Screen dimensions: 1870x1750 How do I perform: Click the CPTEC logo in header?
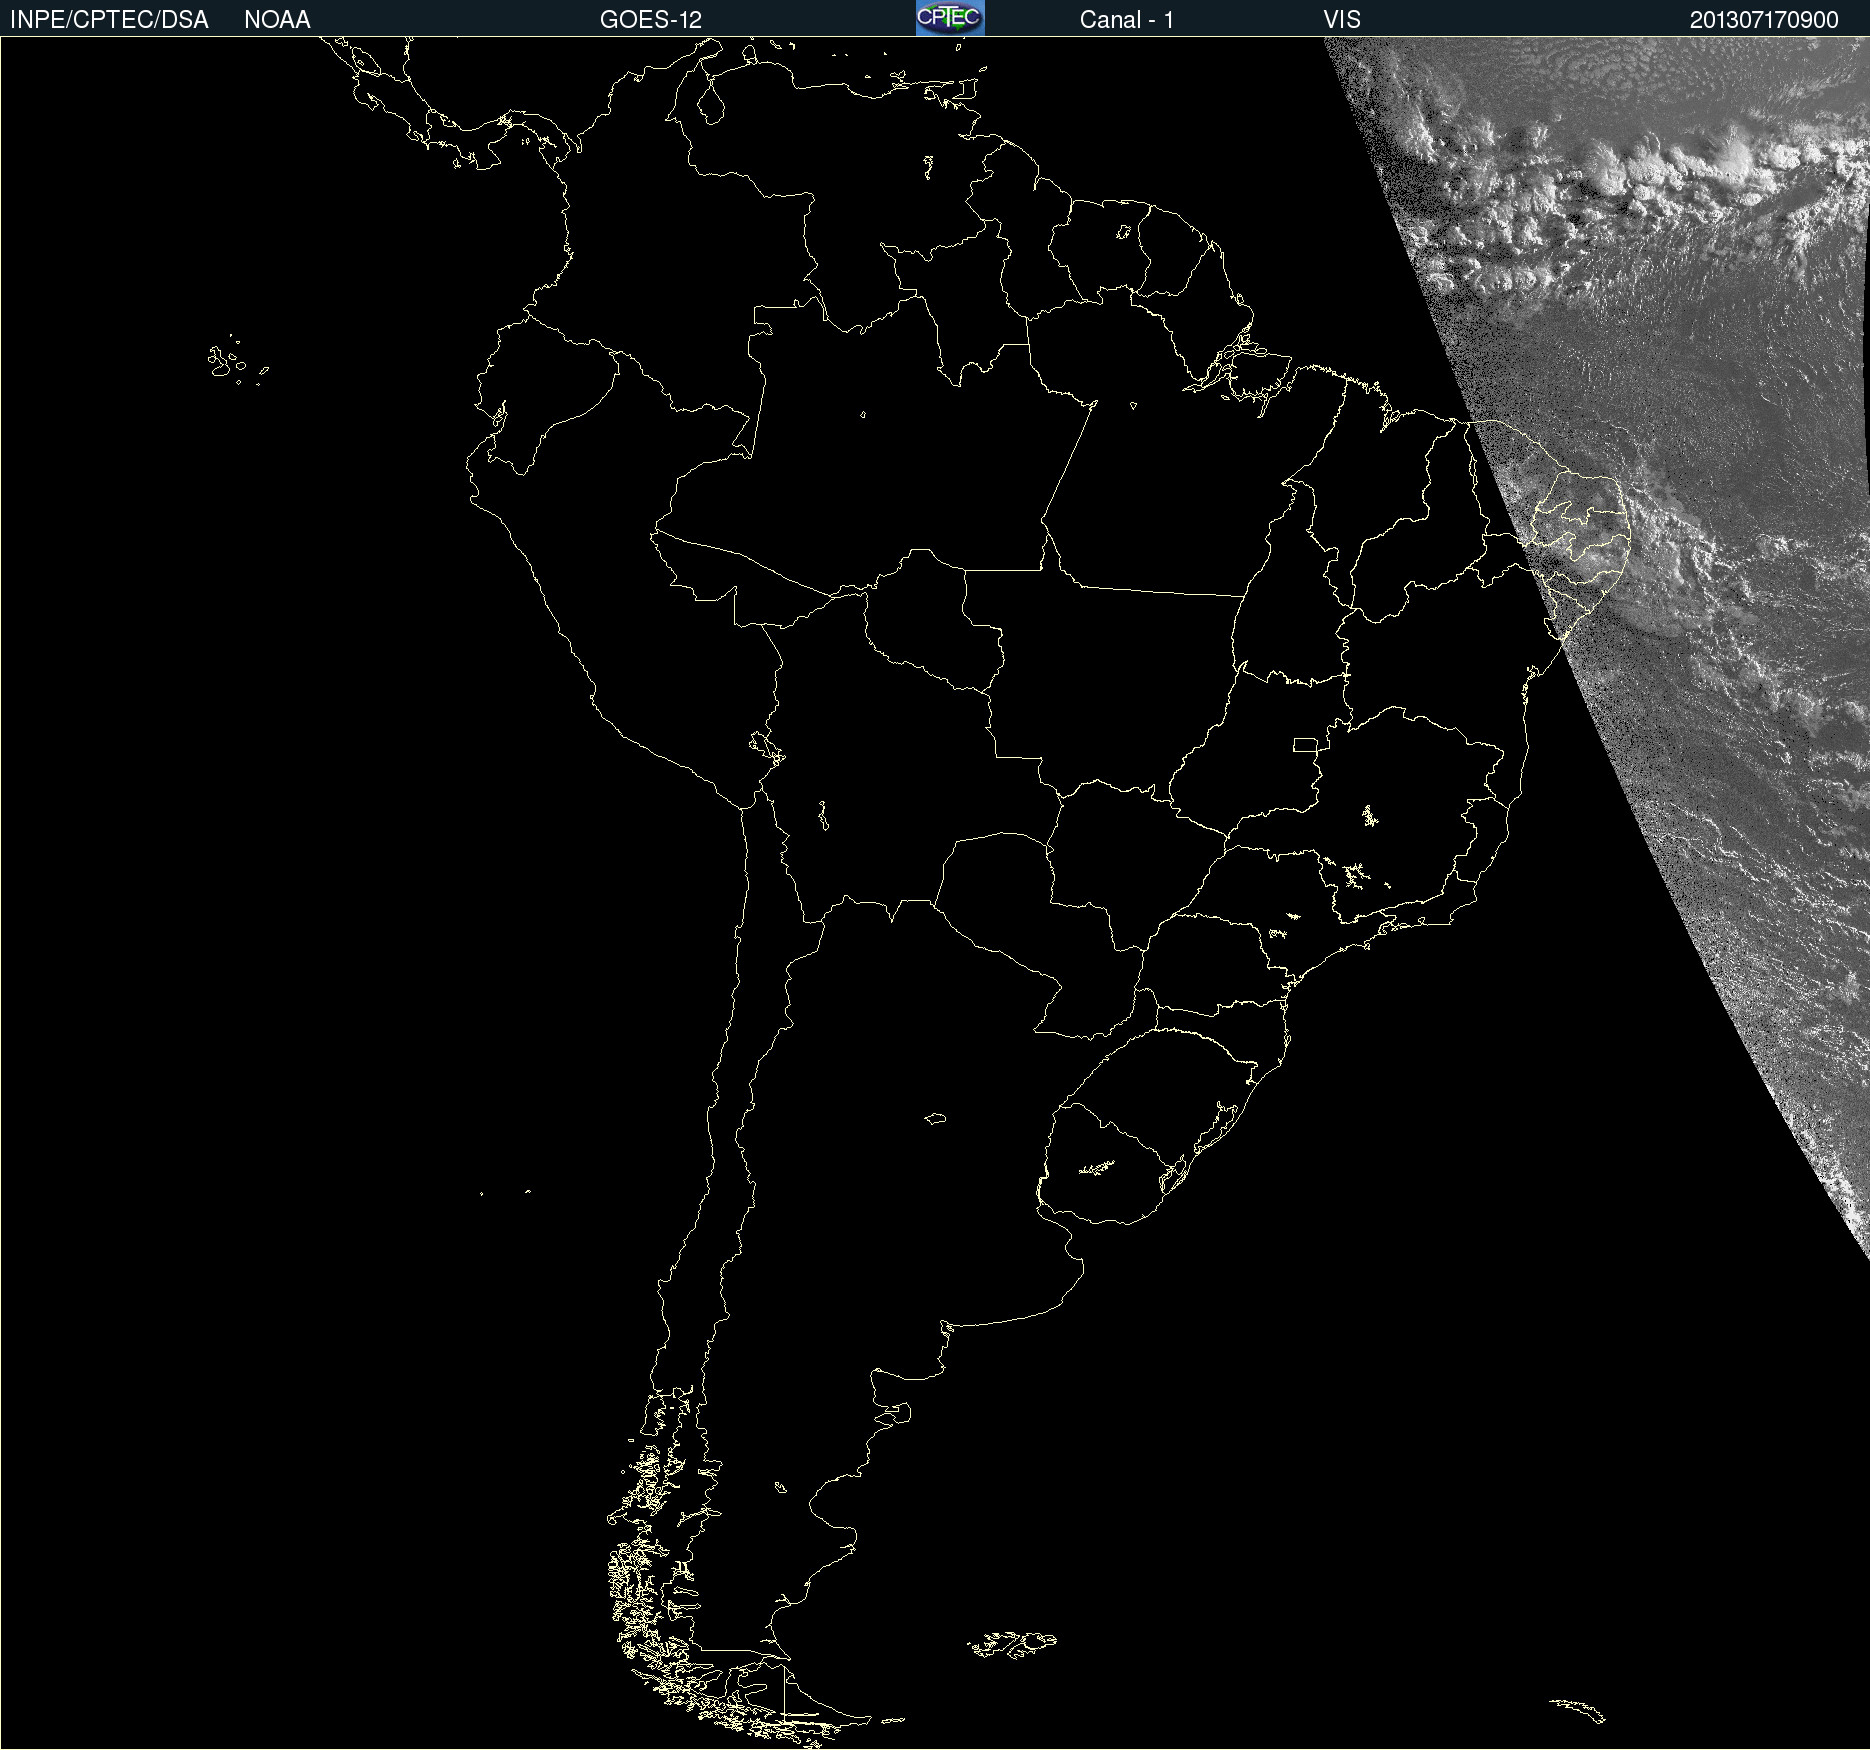(950, 18)
